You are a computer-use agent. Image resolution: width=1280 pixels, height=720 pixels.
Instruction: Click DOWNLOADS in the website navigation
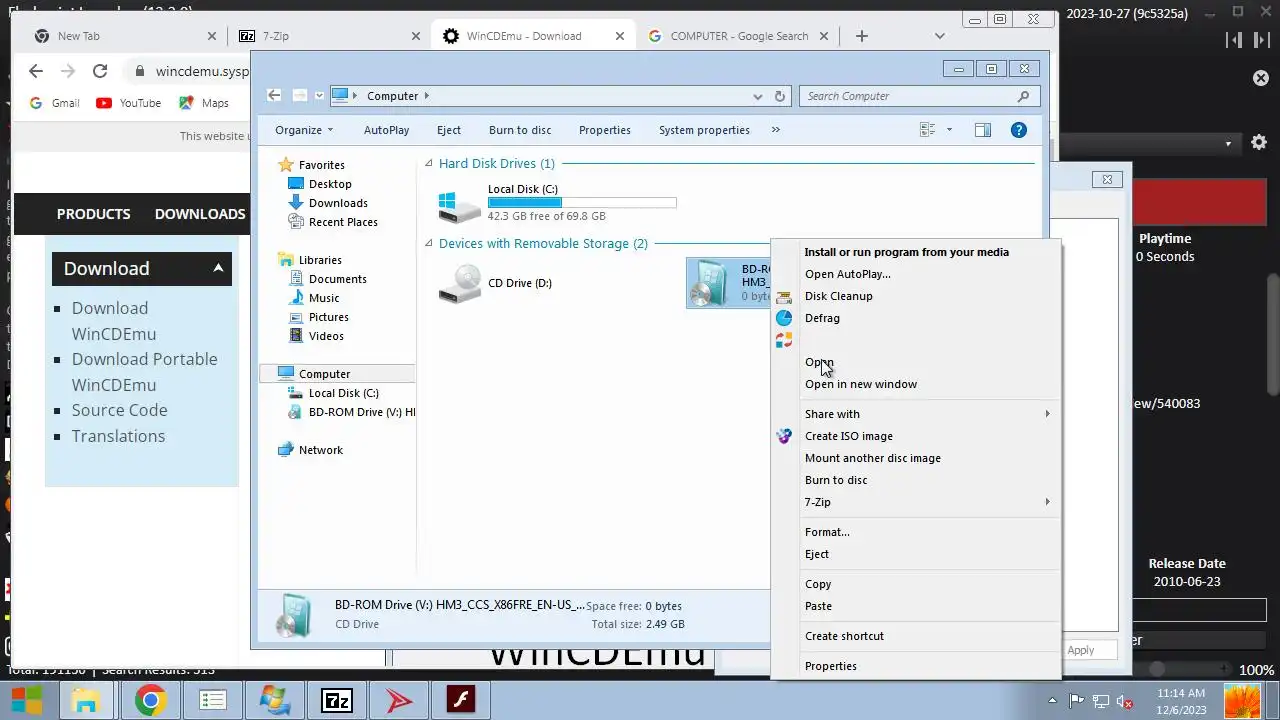click(200, 214)
